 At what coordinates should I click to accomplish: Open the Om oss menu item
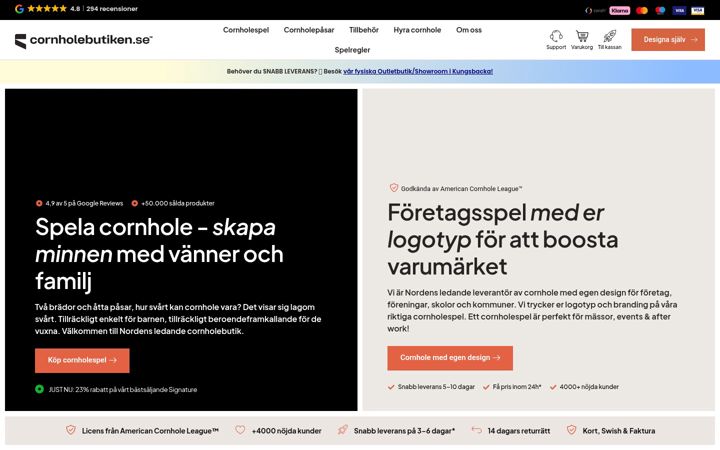coord(469,30)
